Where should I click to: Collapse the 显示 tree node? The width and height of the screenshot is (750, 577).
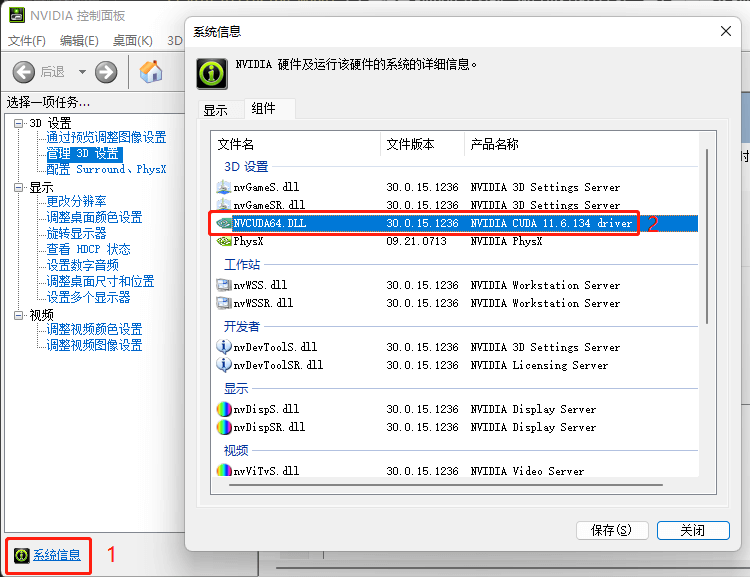(18, 187)
